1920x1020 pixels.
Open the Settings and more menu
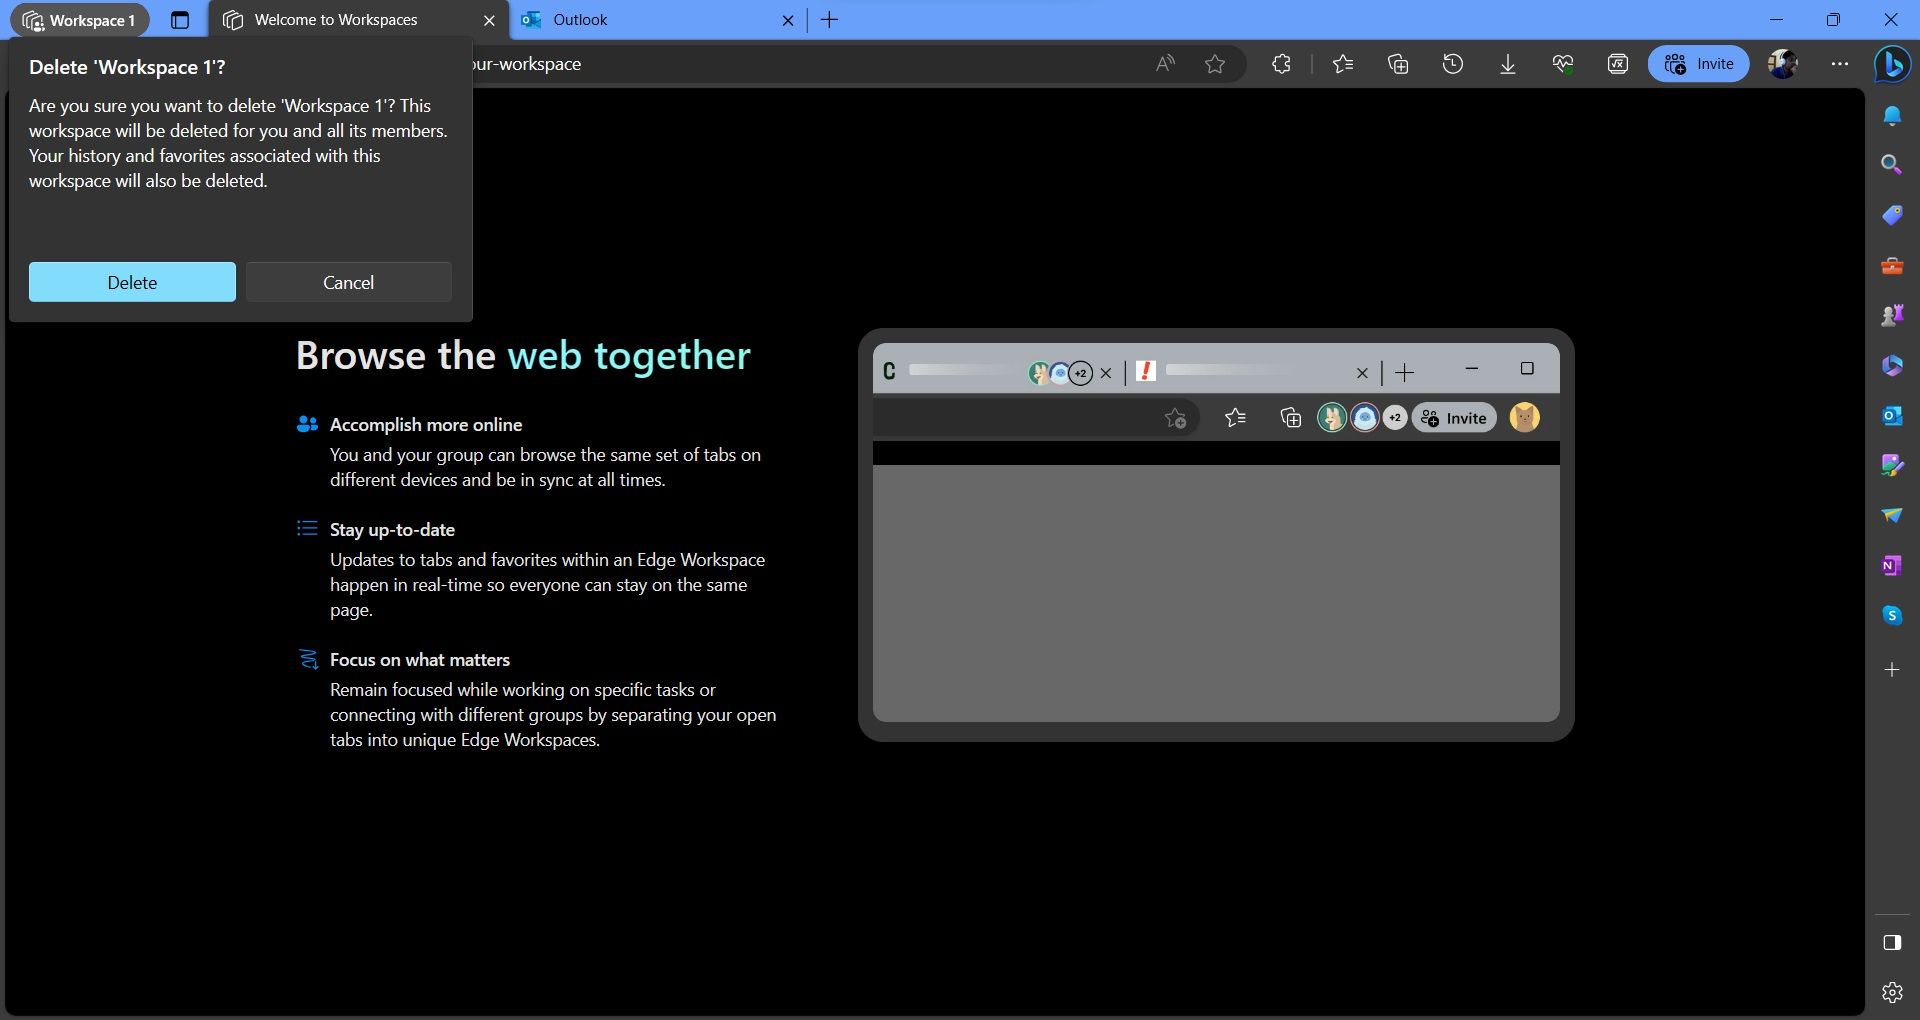coord(1839,63)
